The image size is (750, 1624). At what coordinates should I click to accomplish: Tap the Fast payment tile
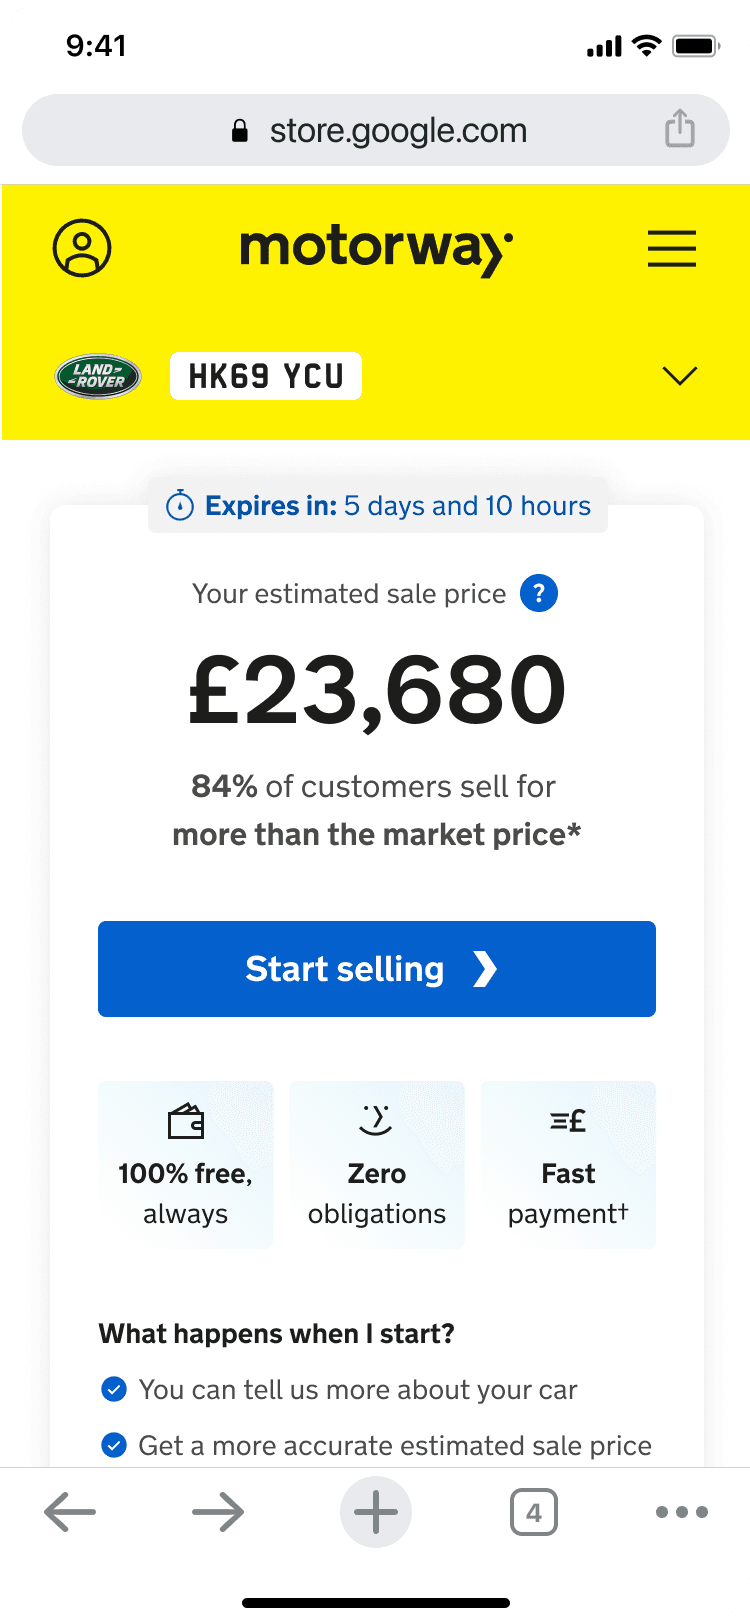568,1165
